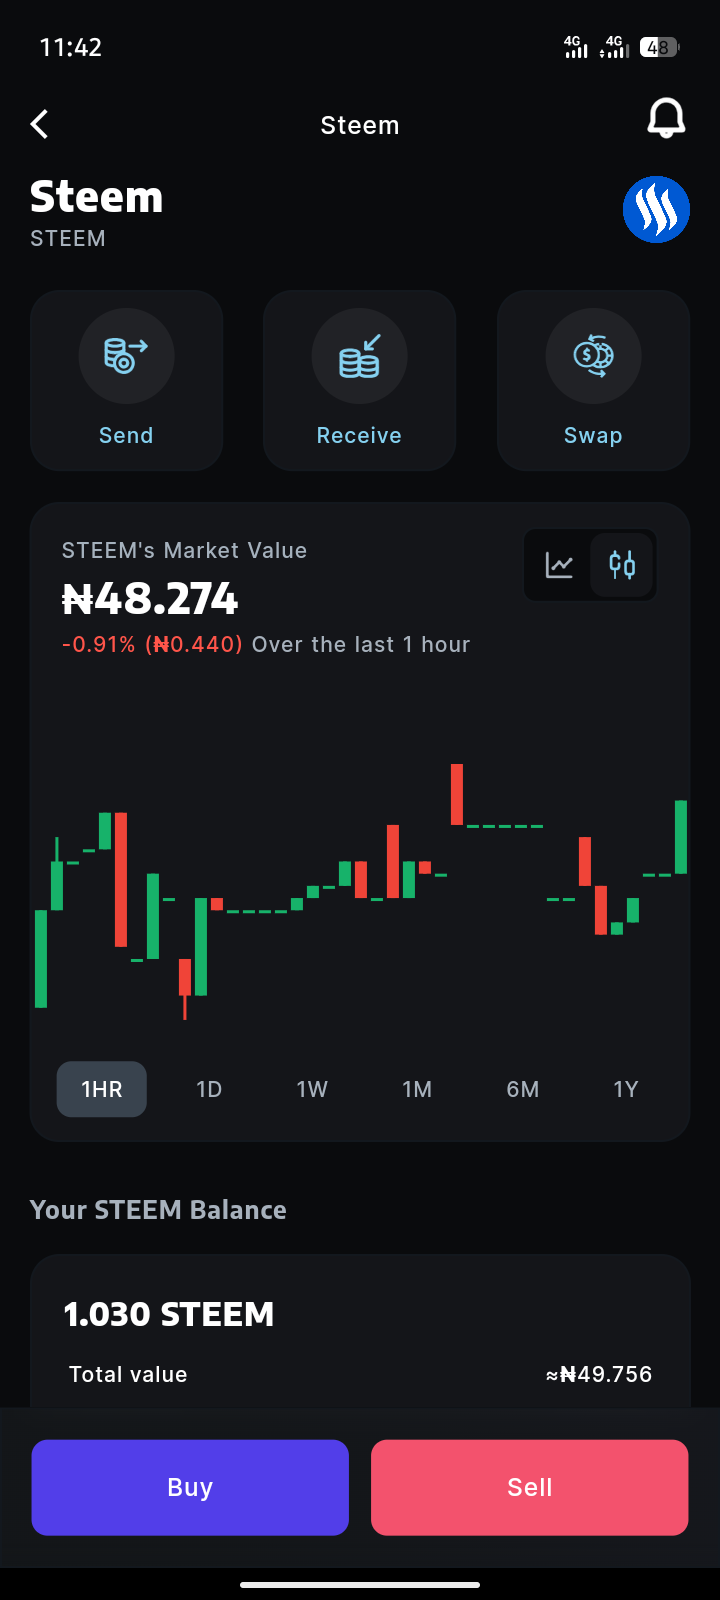Image resolution: width=720 pixels, height=1600 pixels.
Task: Select the 1M time range
Action: click(x=417, y=1089)
